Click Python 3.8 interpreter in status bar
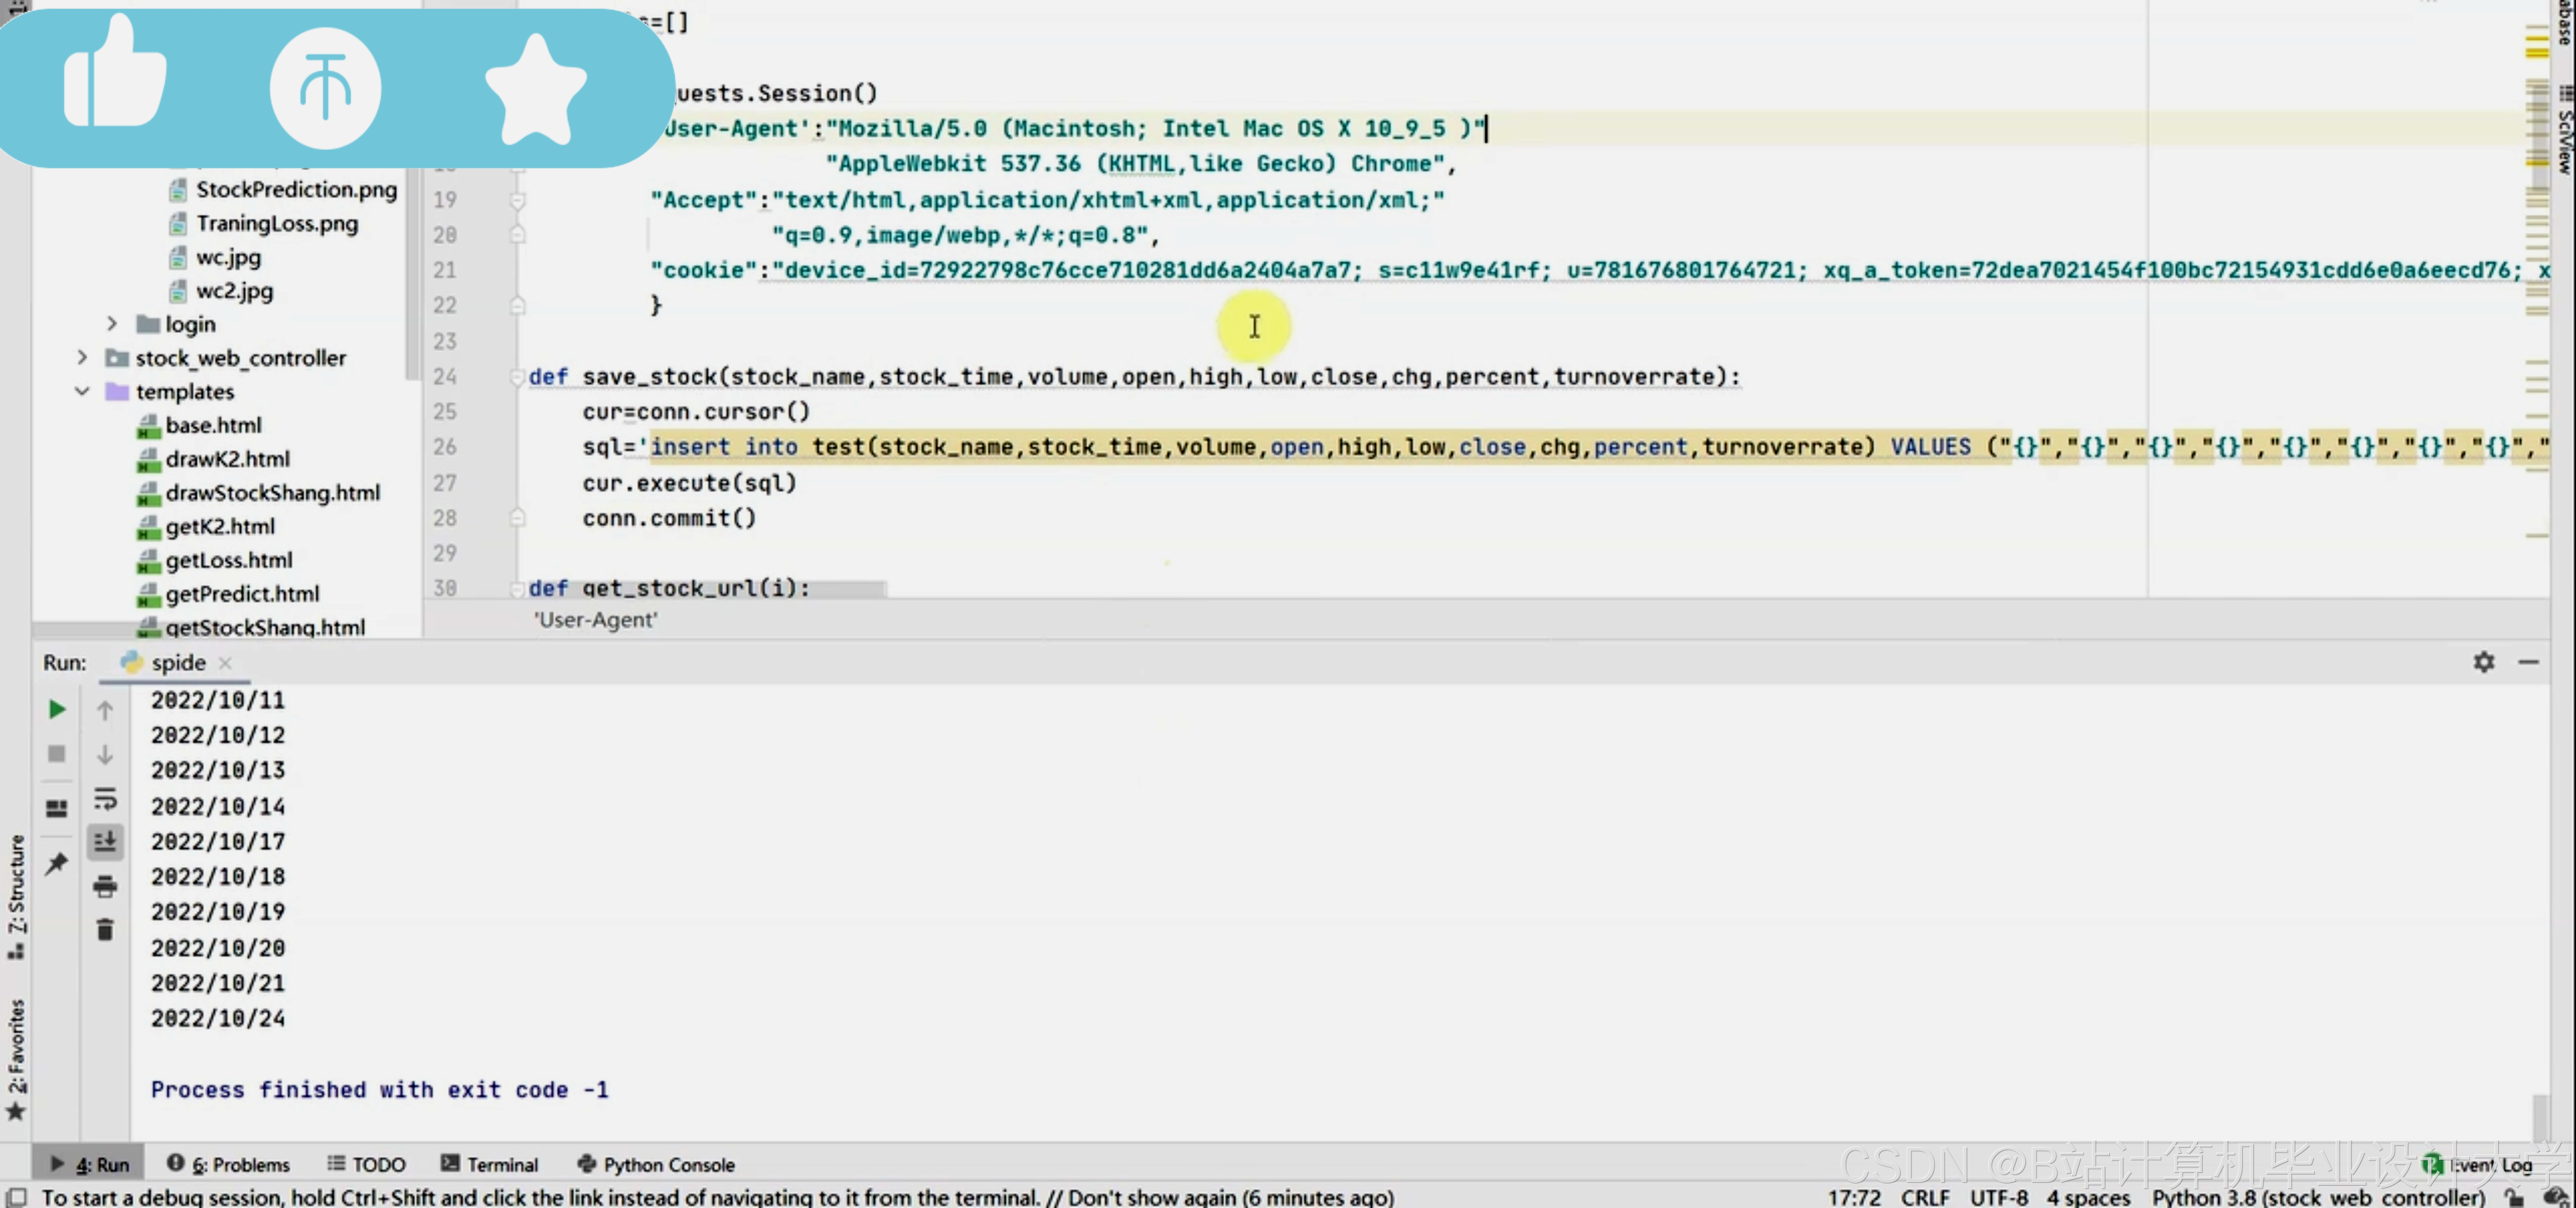This screenshot has width=2576, height=1208. [x=2317, y=1196]
